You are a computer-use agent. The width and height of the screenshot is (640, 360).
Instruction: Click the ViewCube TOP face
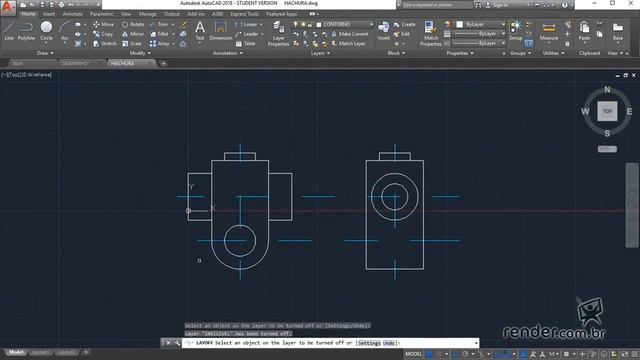coord(607,111)
